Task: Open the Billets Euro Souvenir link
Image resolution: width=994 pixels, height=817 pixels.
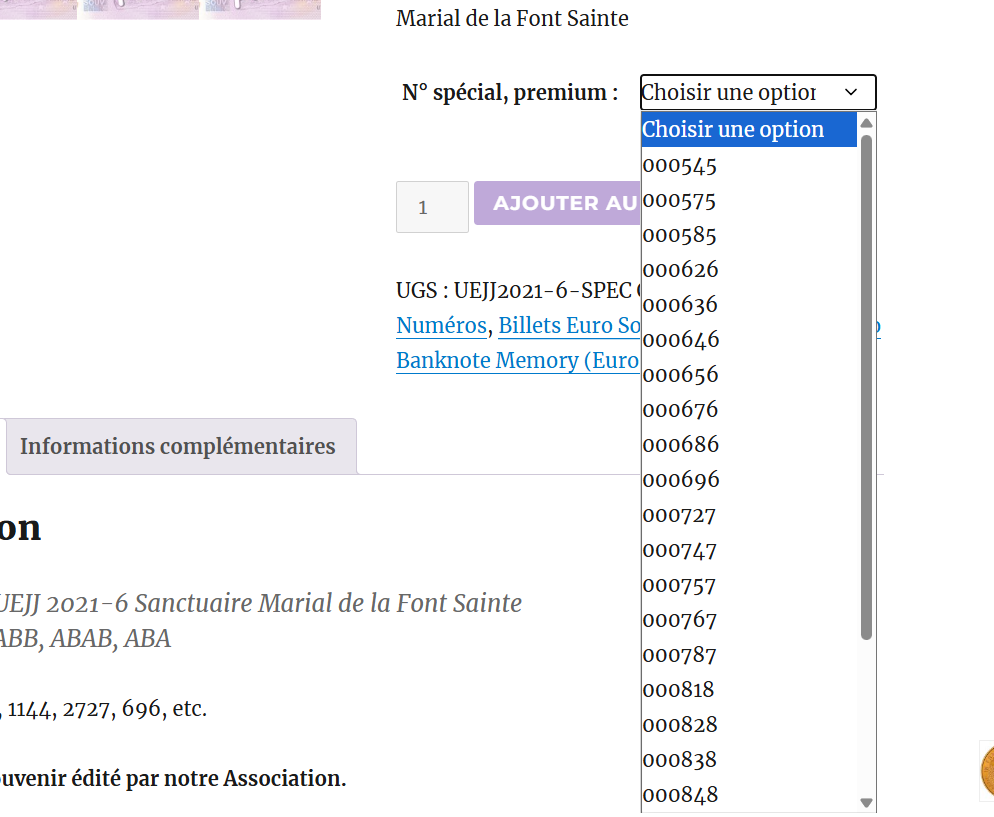Action: [x=569, y=326]
